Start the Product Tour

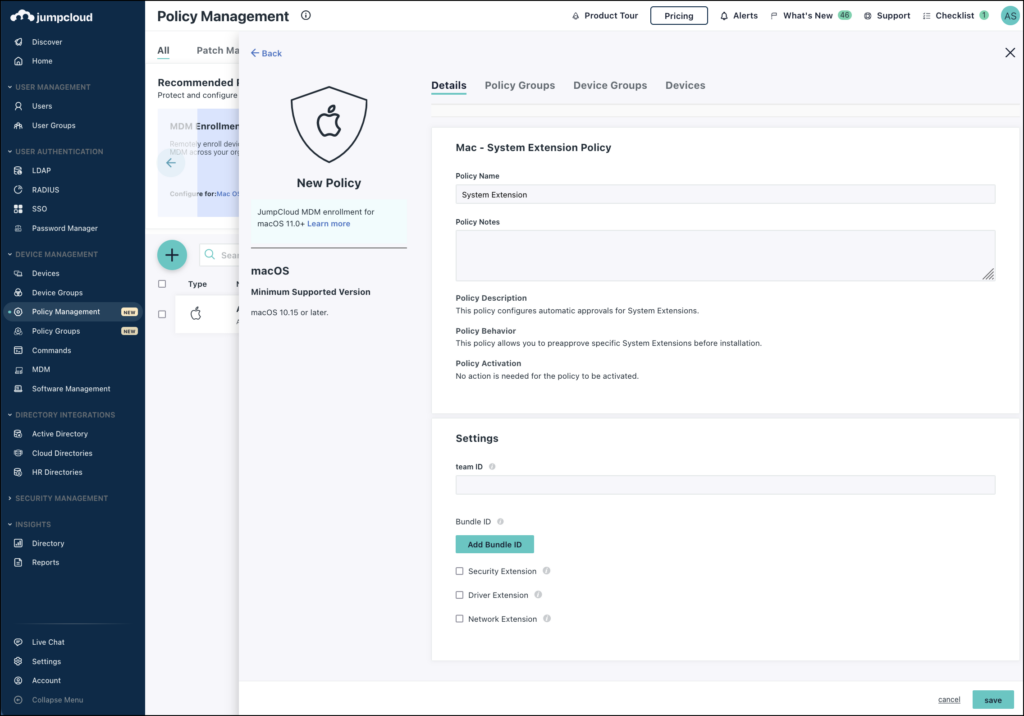tap(605, 16)
